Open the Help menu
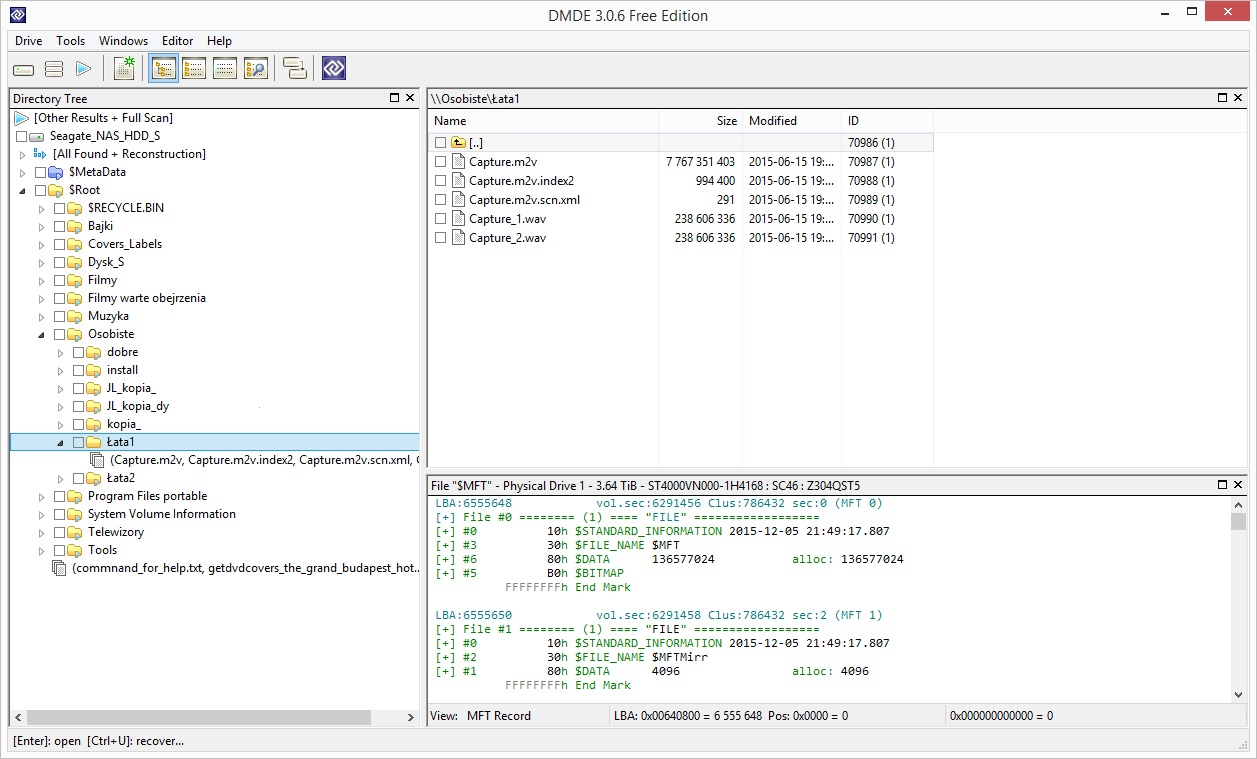The width and height of the screenshot is (1257, 759). (219, 41)
